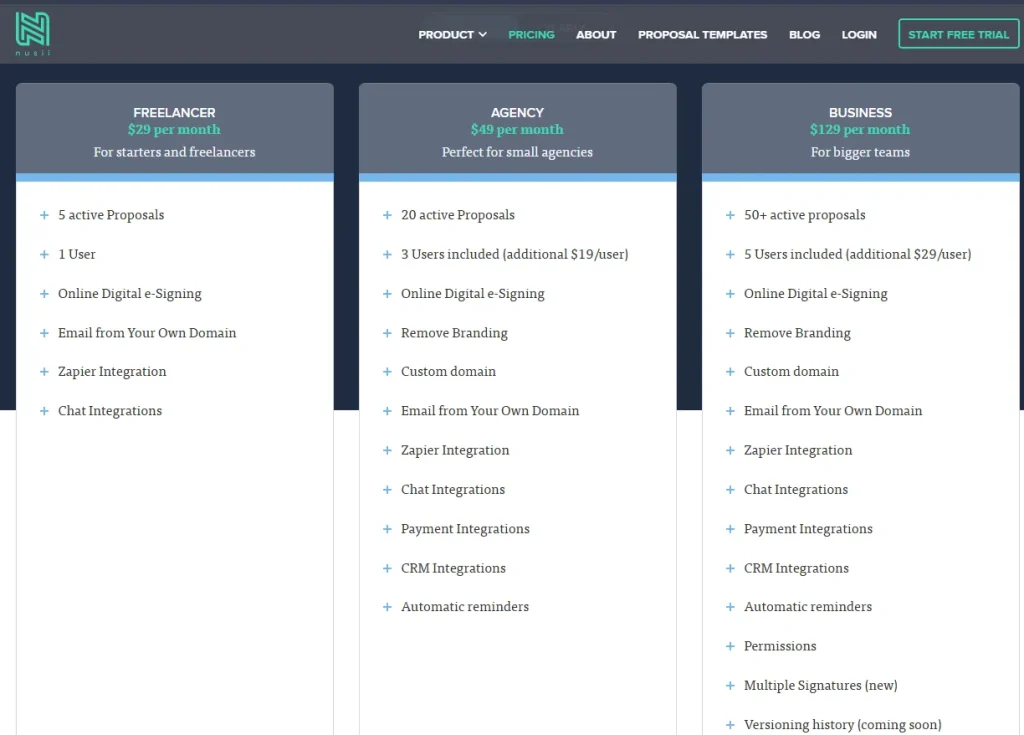
Task: Click plus icon next to Multiple Signatures (new)
Action: (x=730, y=686)
